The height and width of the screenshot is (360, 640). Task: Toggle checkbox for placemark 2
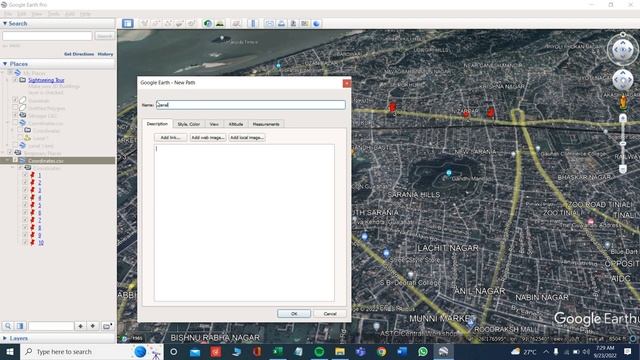[x=25, y=182]
